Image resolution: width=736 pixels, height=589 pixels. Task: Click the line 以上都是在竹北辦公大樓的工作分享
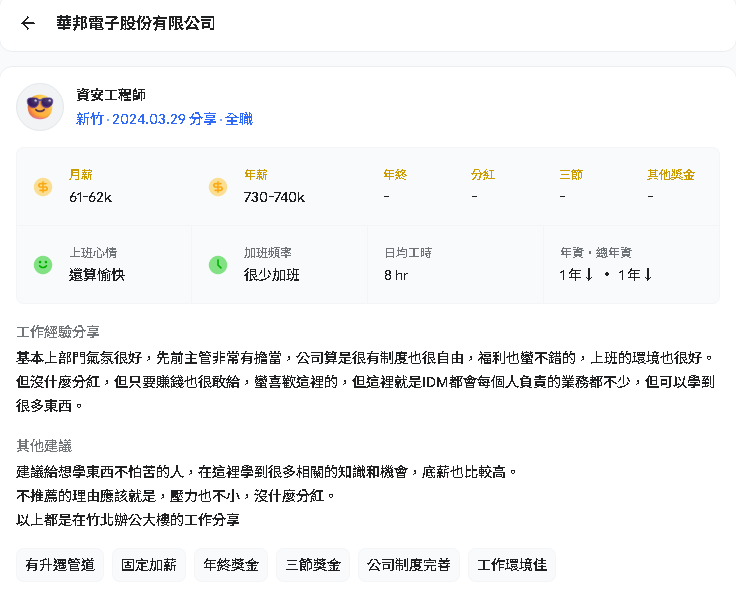(128, 520)
